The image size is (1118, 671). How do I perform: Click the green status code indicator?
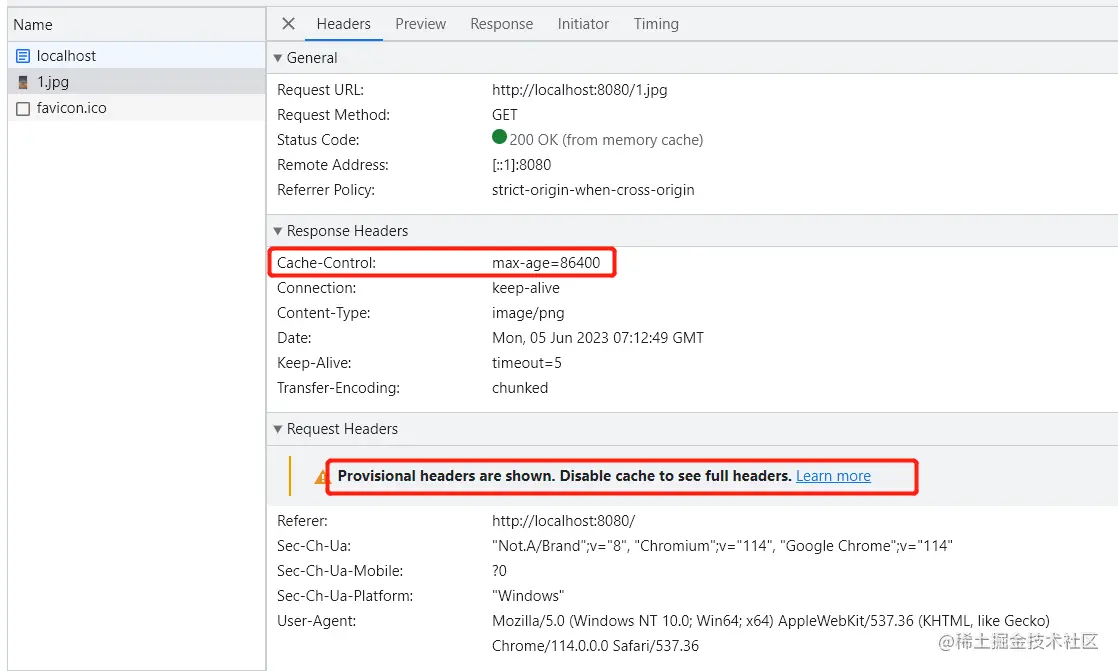point(499,139)
